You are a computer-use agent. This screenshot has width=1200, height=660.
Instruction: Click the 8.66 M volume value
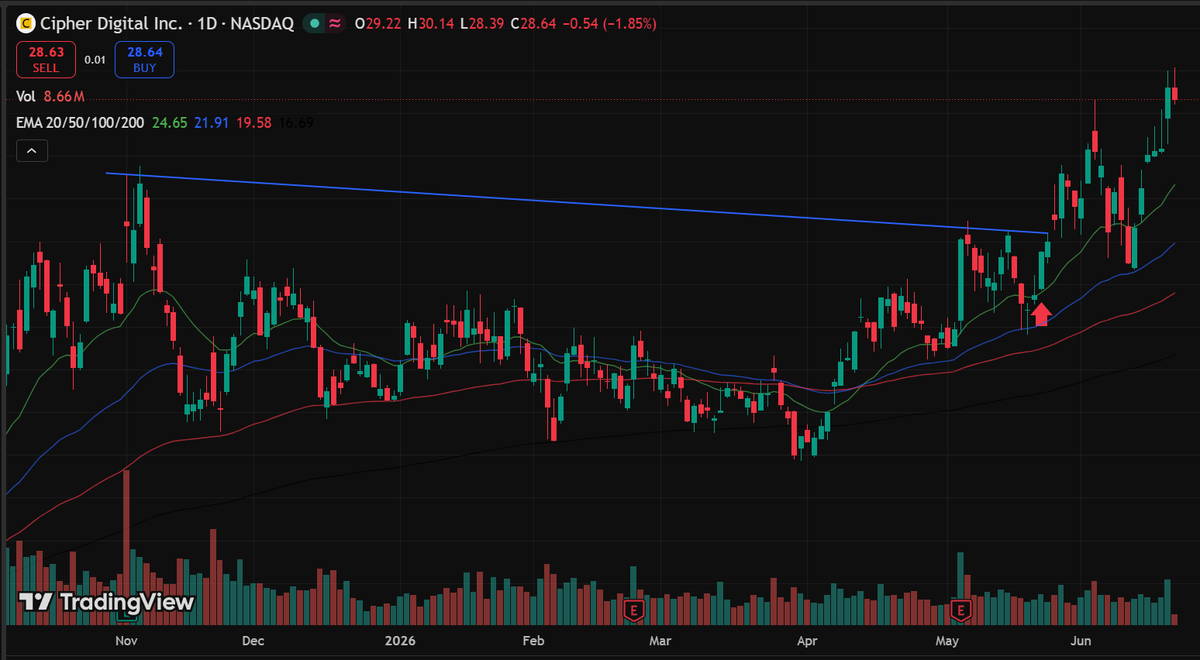[x=64, y=96]
